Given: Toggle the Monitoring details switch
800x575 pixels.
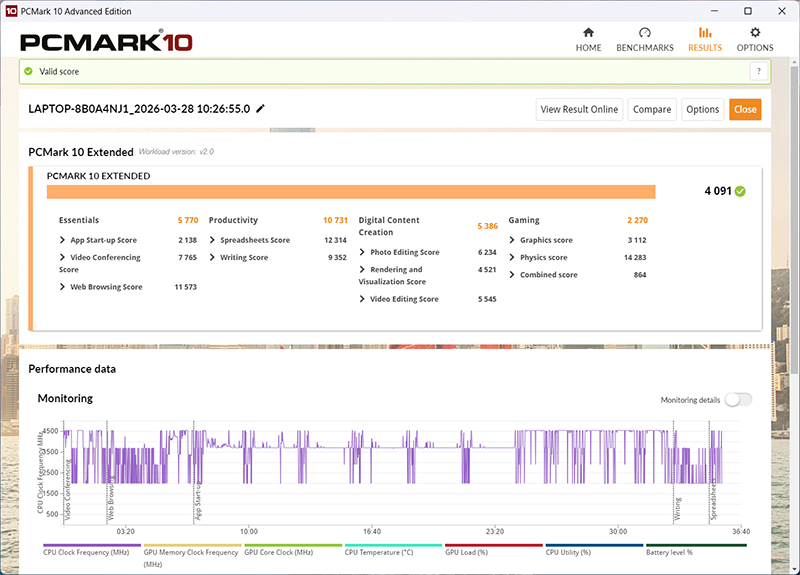Looking at the screenshot, I should 738,400.
